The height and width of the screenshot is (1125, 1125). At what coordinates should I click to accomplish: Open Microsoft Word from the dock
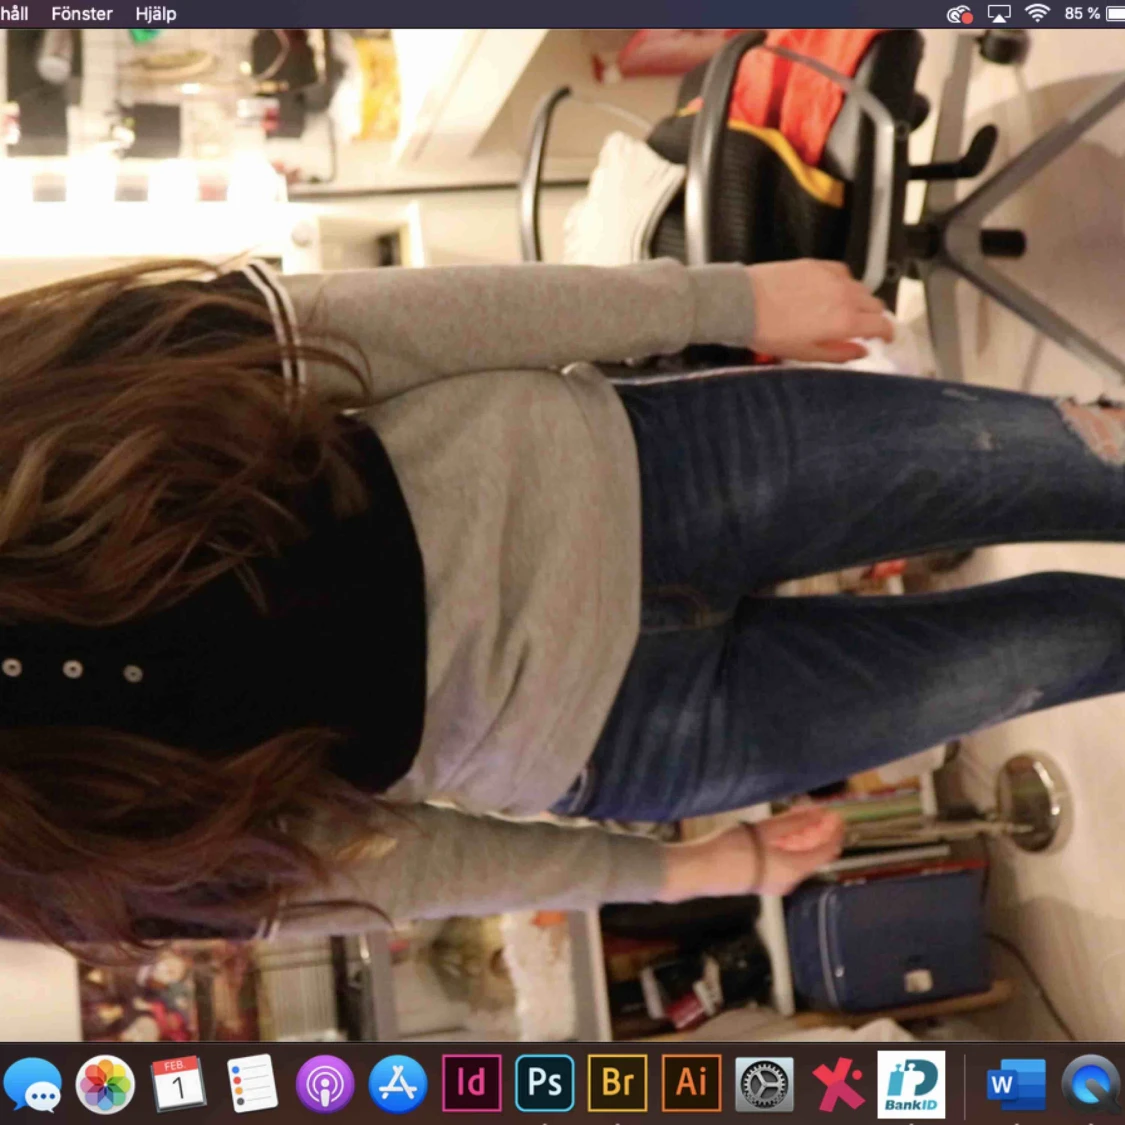coord(1014,1085)
